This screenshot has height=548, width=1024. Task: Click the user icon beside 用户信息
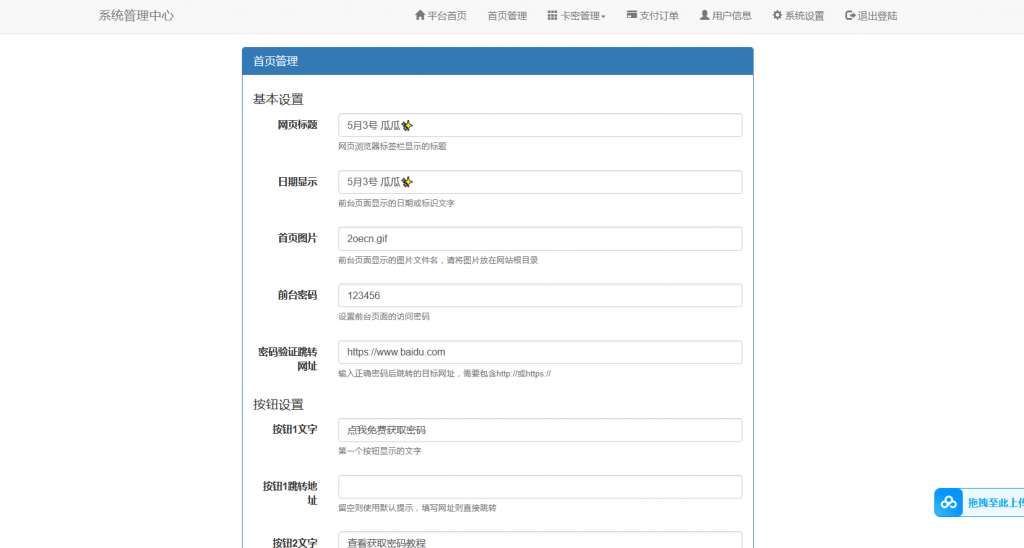click(x=705, y=15)
